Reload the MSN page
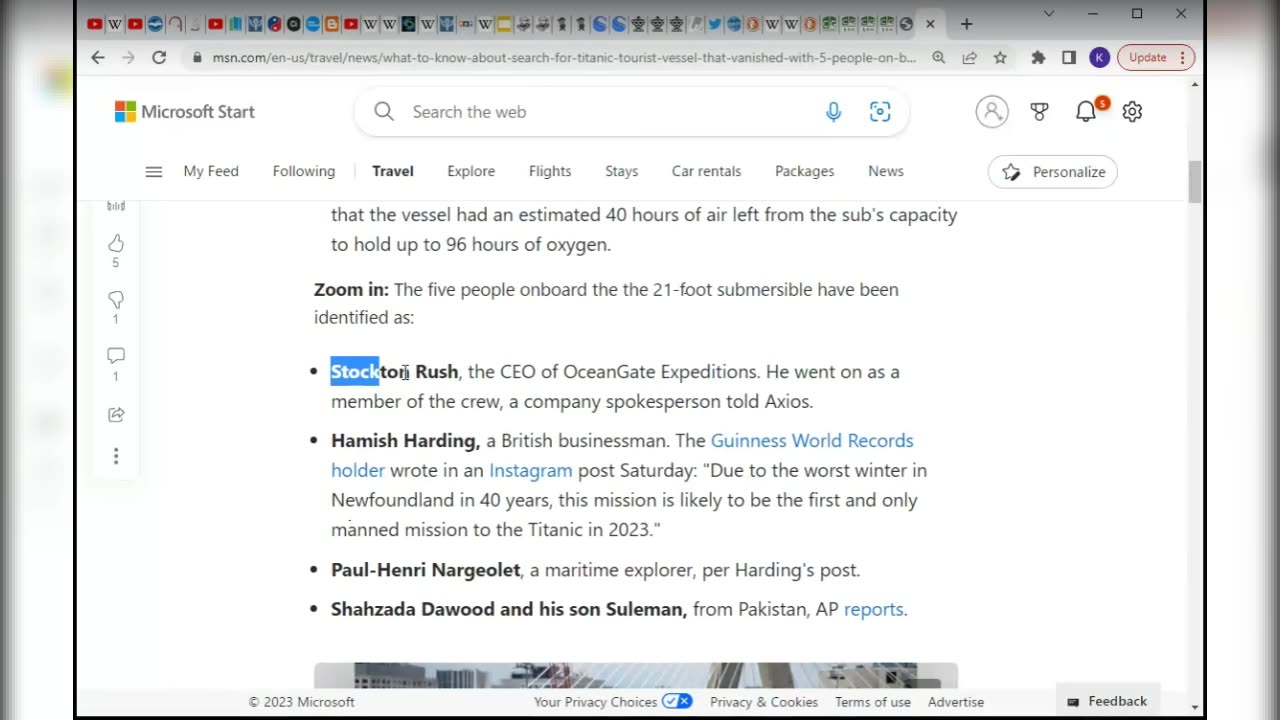This screenshot has width=1280, height=720. pyautogui.click(x=159, y=58)
